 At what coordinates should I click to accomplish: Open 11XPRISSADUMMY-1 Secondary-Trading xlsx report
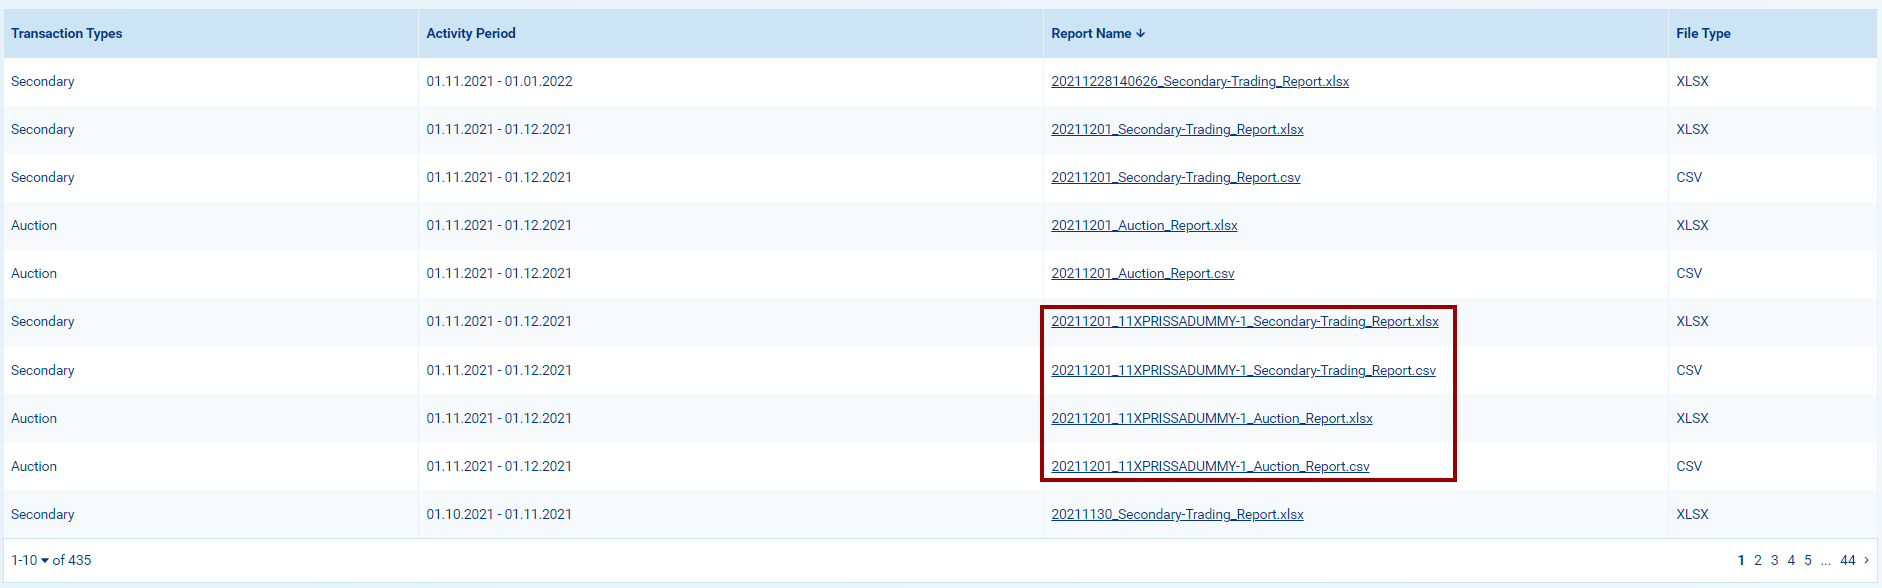(x=1244, y=322)
